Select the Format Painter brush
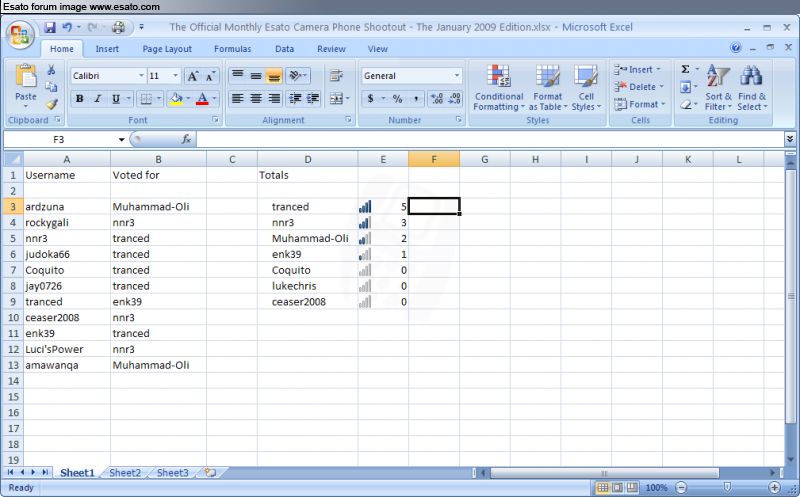800x497 pixels. tap(52, 104)
